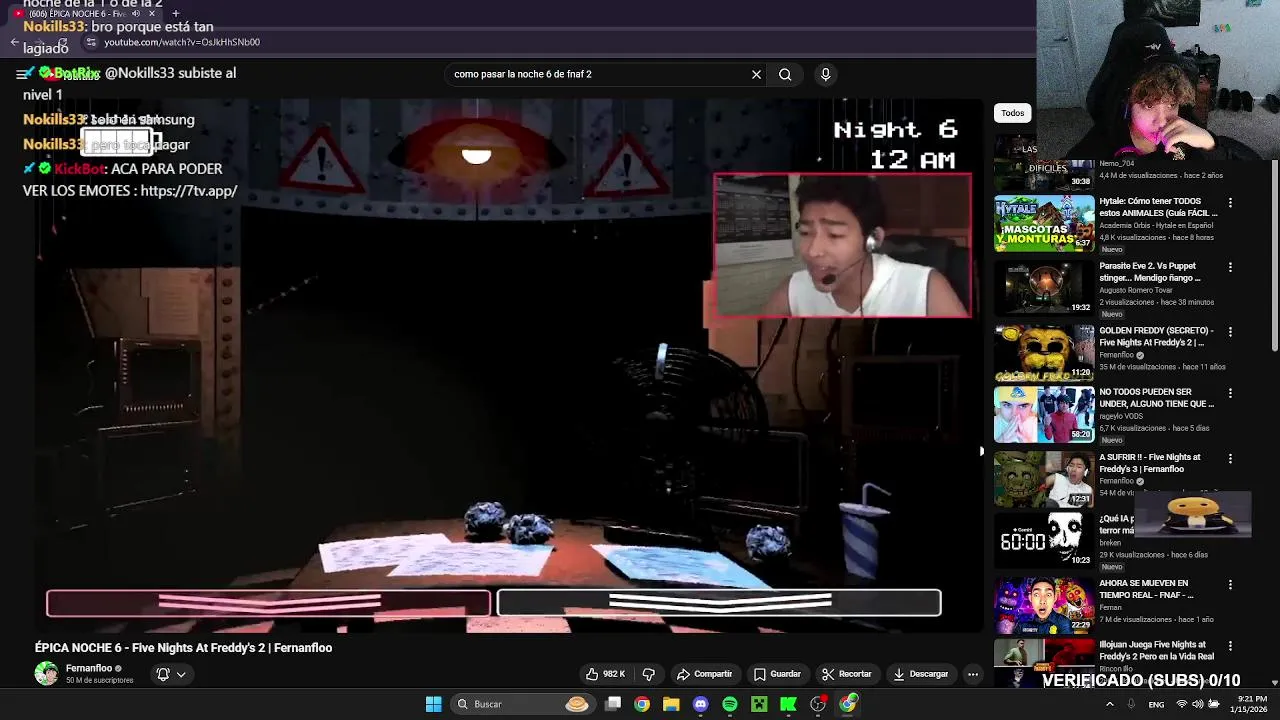Open Spotify from the taskbar
Viewport: 1280px width, 720px height.
(x=729, y=704)
